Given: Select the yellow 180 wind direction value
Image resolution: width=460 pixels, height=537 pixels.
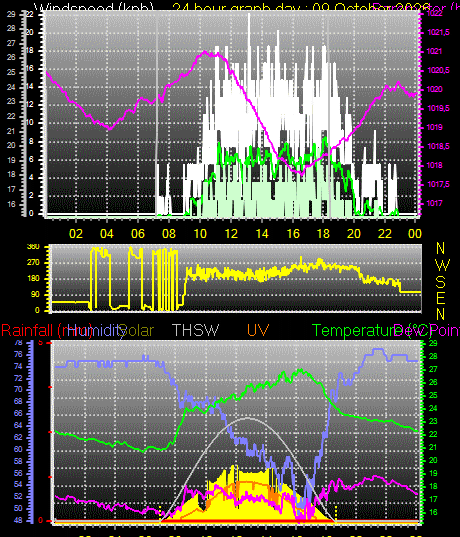Looking at the screenshot, I should pos(33,278).
